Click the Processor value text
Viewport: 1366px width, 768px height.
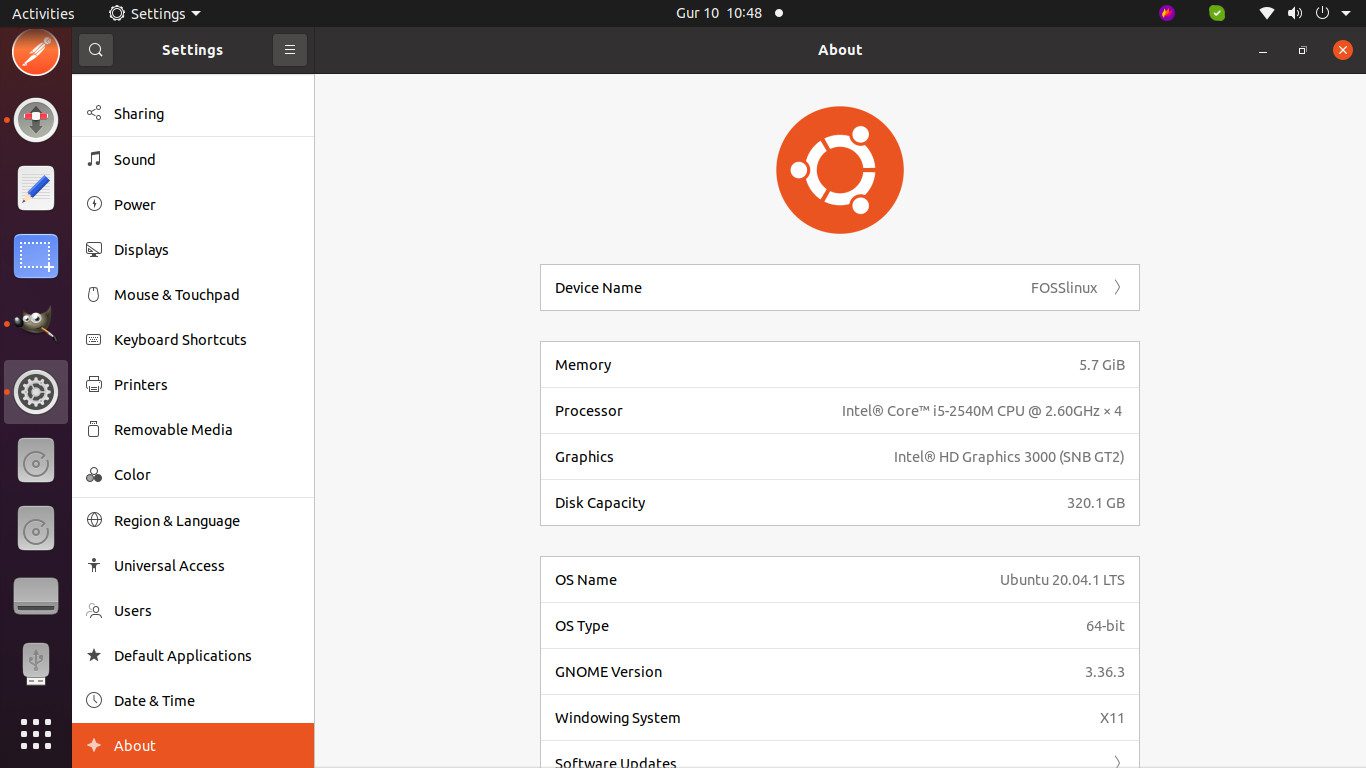coord(982,411)
